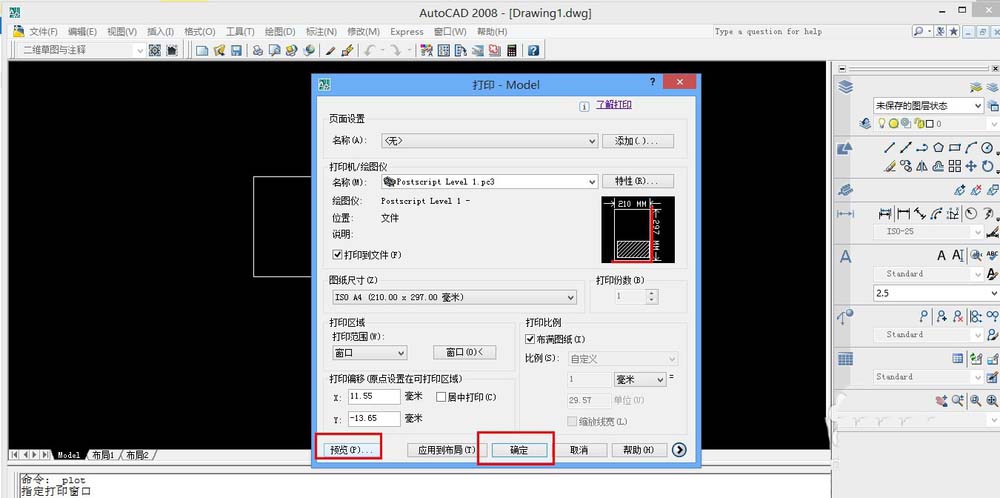
Task: Click the Open file toolbar icon
Action: point(219,50)
